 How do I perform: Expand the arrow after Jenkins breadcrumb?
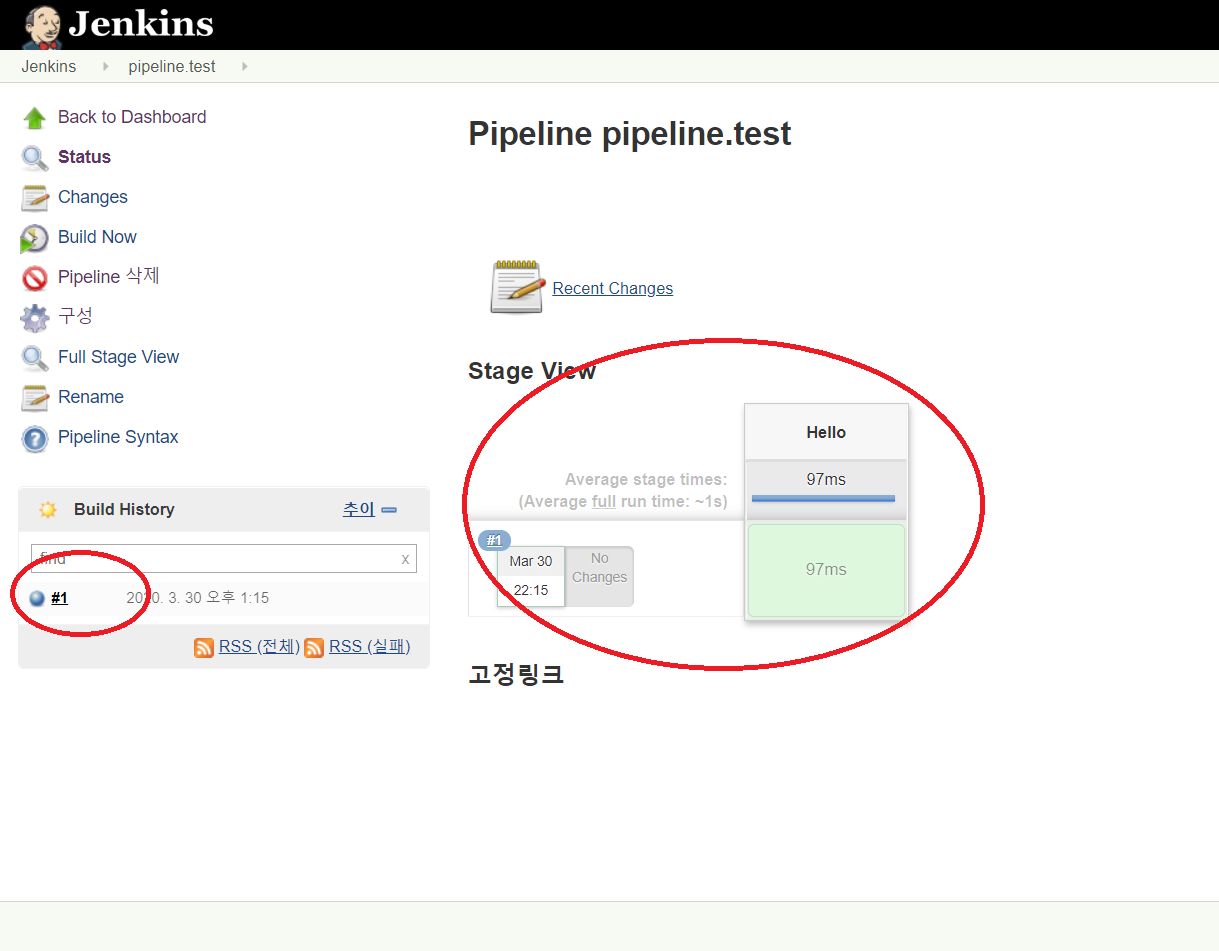pos(105,67)
